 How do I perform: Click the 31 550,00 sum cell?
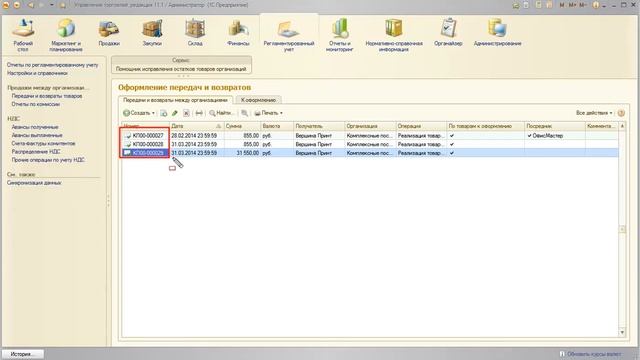tap(242, 153)
